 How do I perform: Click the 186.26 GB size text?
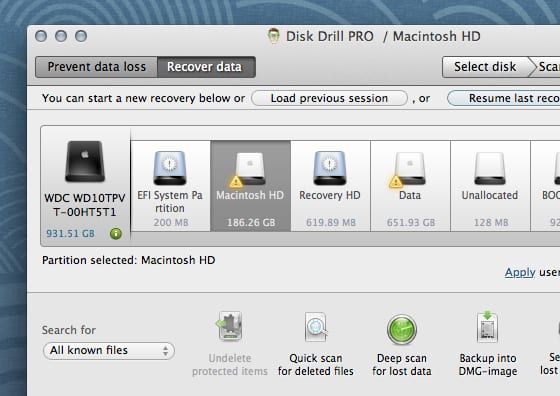coord(251,222)
